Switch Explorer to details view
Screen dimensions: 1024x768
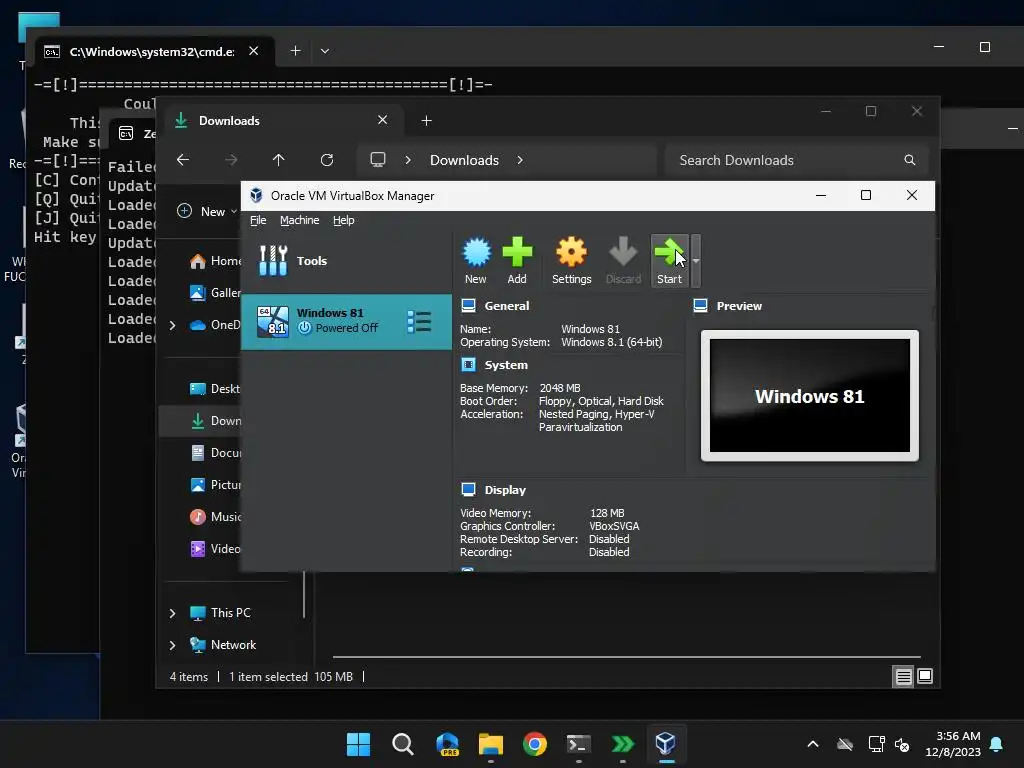(x=903, y=677)
